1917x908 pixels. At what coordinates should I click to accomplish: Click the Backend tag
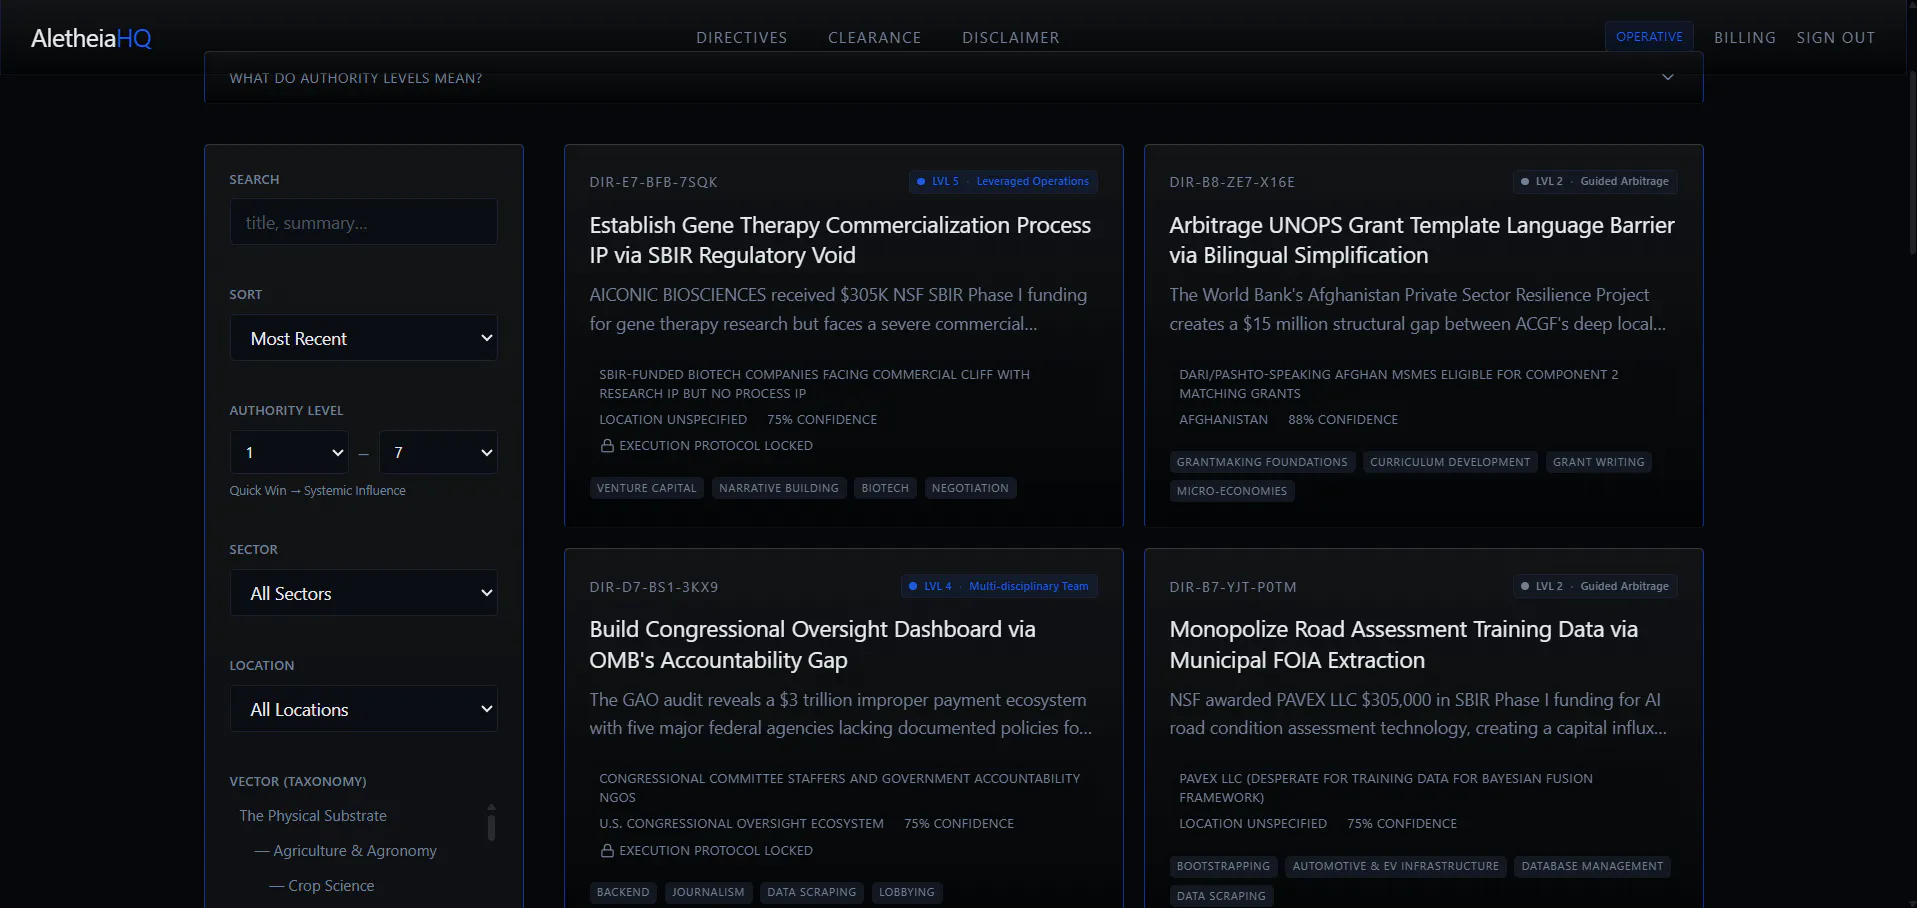[623, 892]
